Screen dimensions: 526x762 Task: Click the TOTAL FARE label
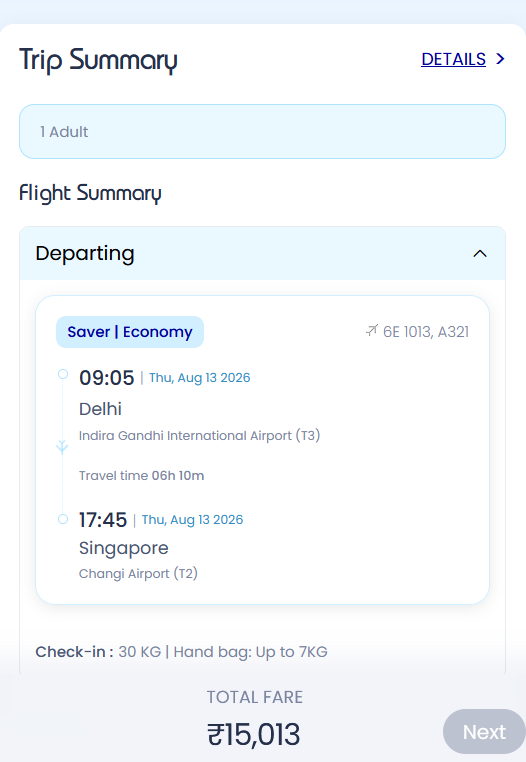255,697
